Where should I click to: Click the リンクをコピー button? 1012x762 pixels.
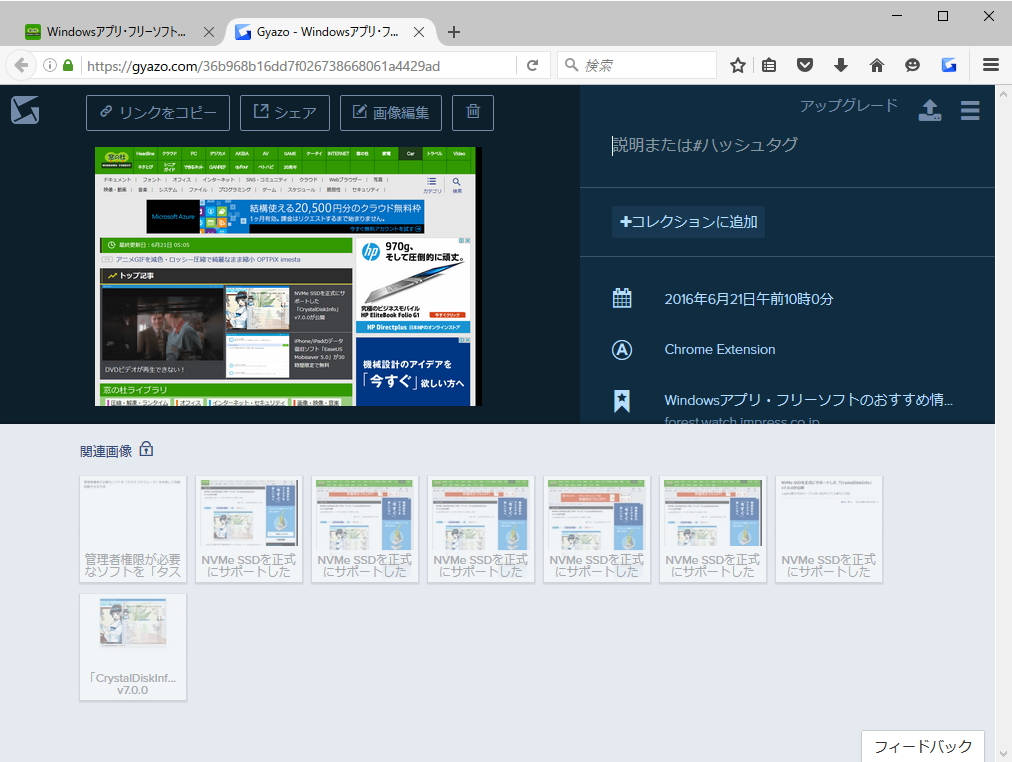pyautogui.click(x=157, y=112)
